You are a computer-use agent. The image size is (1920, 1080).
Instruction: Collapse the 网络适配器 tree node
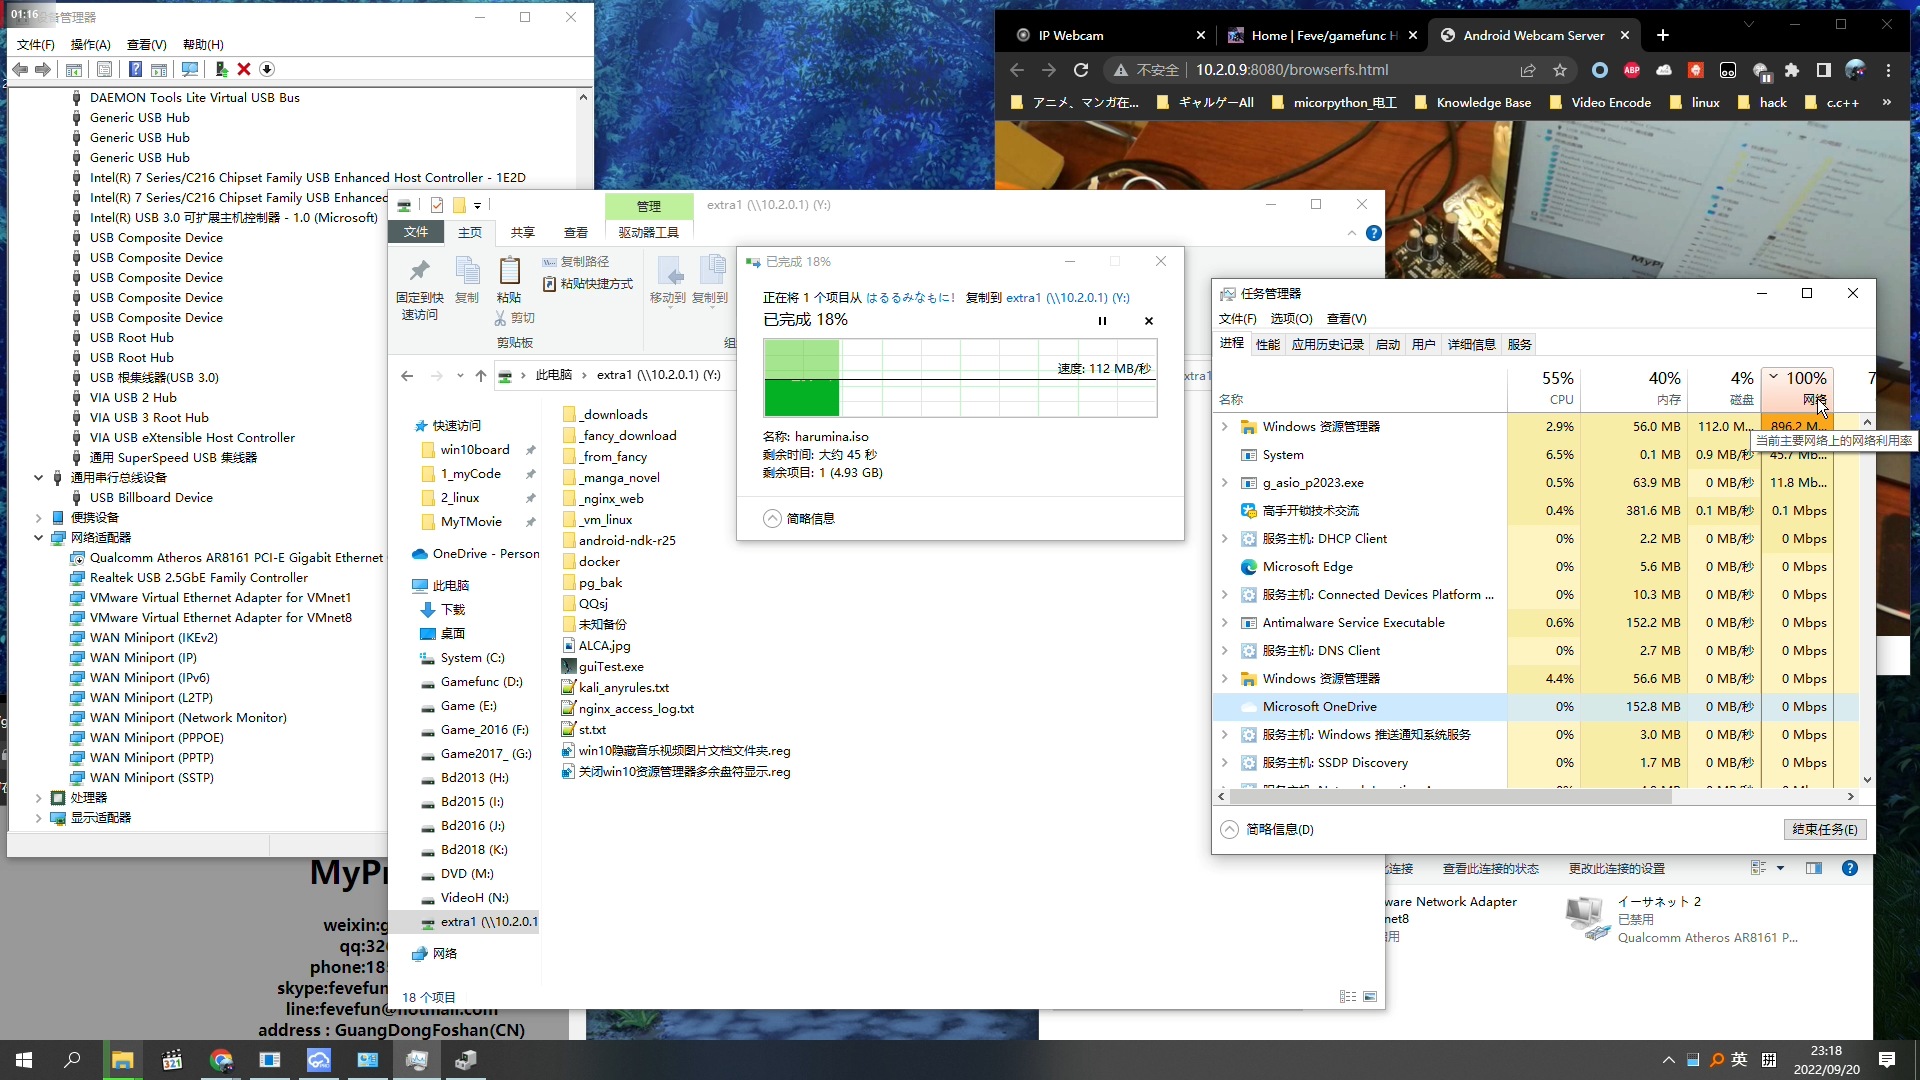[x=38, y=538]
